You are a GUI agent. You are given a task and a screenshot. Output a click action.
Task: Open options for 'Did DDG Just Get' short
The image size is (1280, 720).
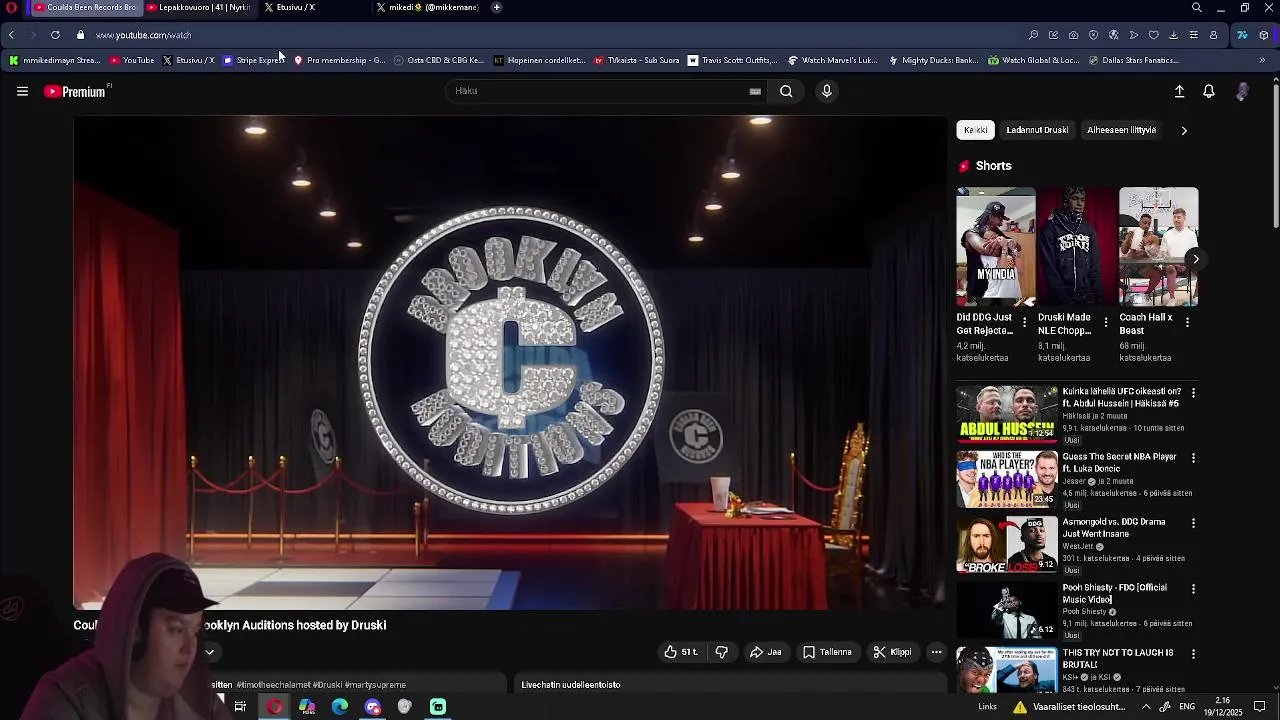point(1024,322)
